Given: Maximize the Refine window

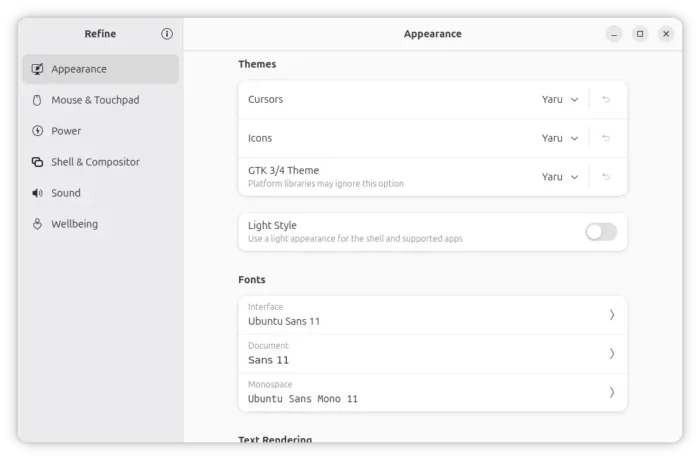Looking at the screenshot, I should [640, 34].
